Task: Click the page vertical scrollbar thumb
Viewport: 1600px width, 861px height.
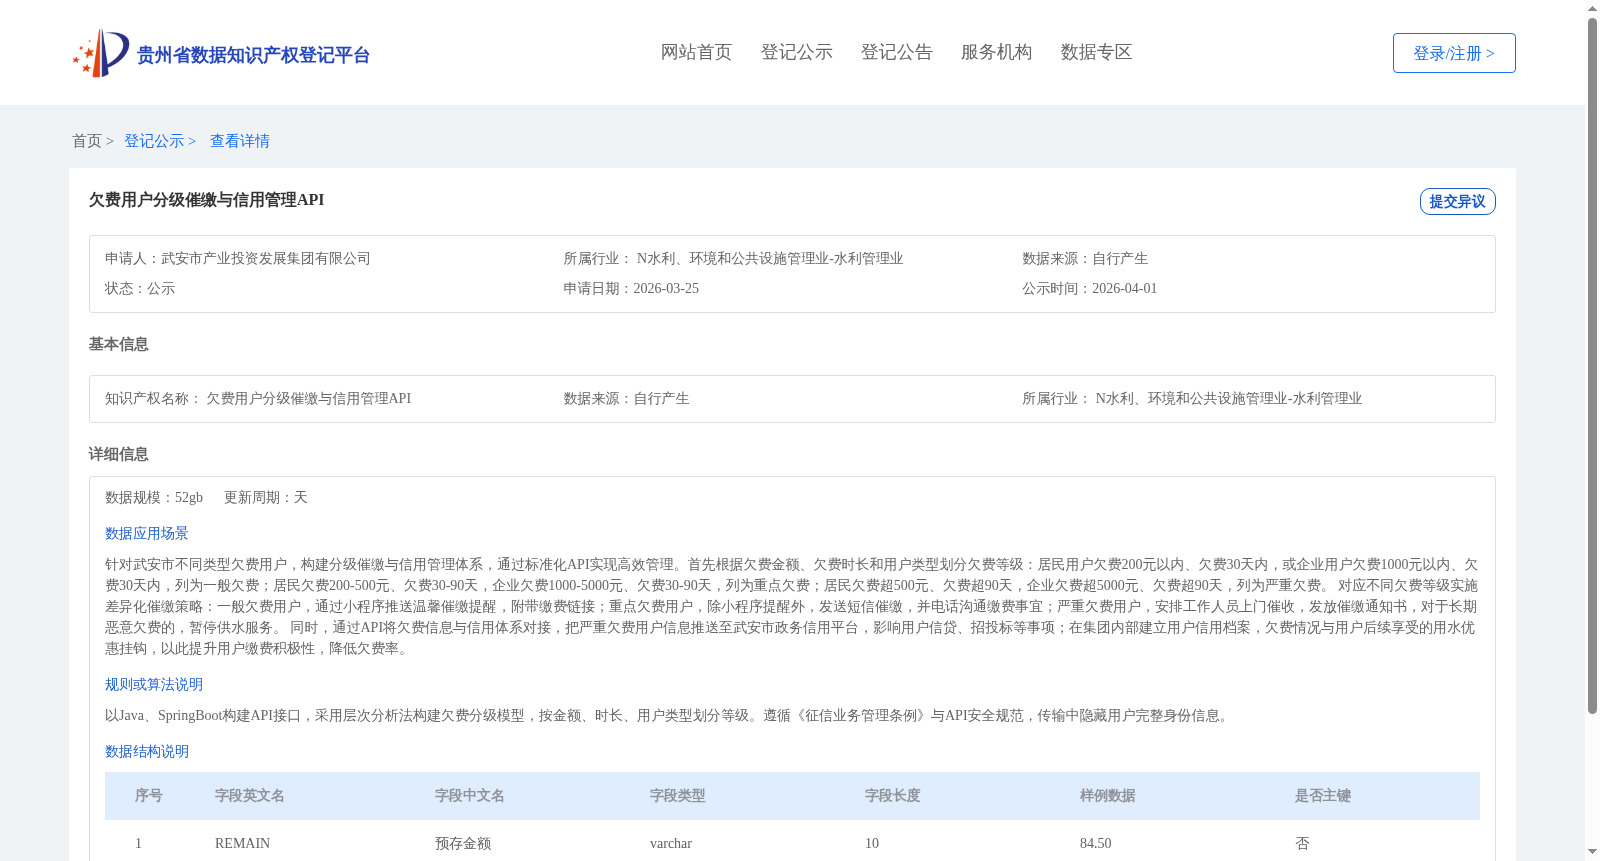Action: [1593, 366]
